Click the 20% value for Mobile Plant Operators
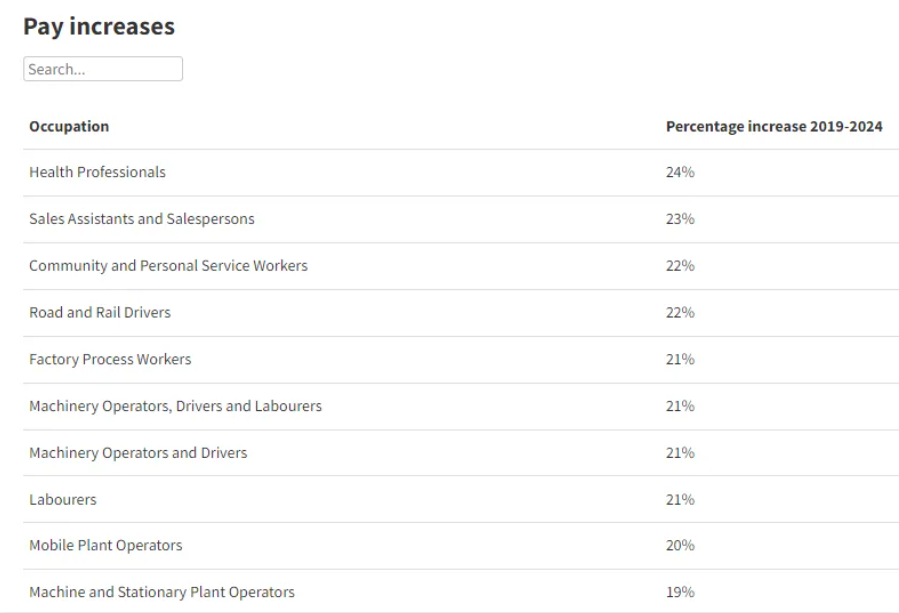The height and width of the screenshot is (613, 899). point(680,546)
